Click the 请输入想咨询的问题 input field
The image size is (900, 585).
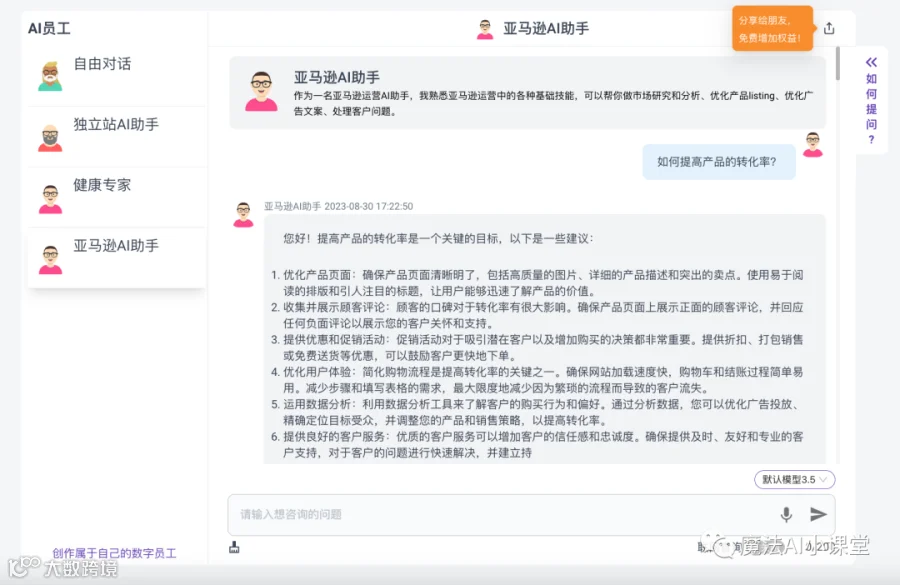[532, 514]
